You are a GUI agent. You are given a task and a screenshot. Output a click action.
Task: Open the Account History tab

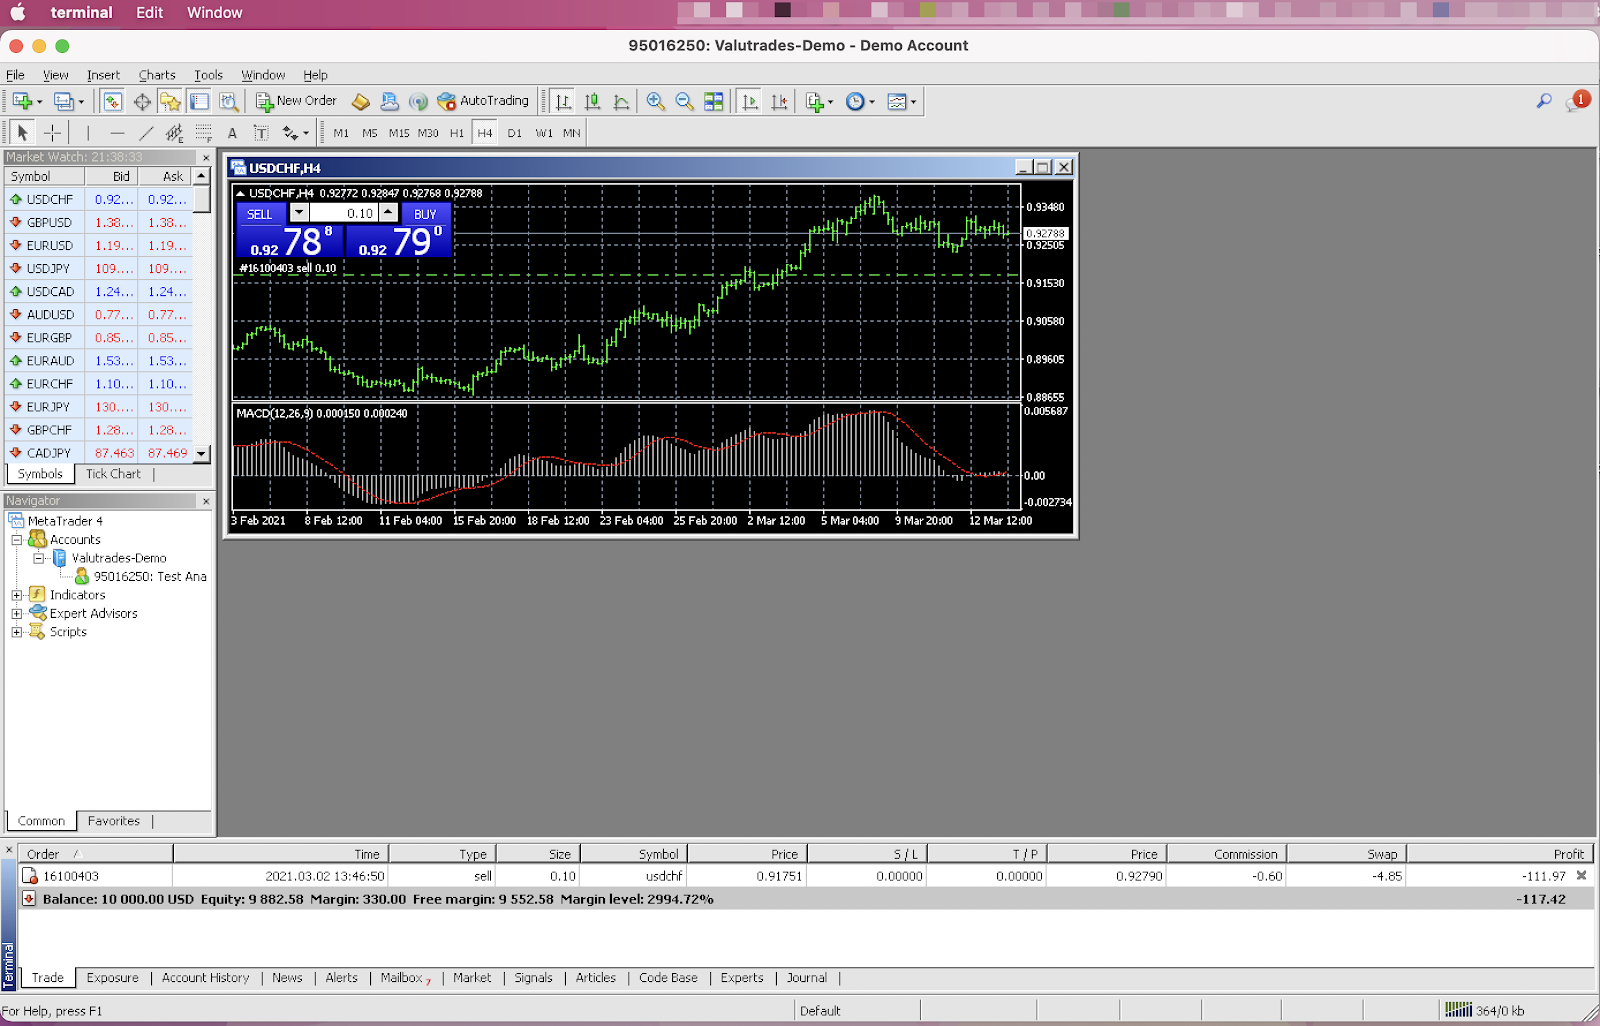pos(205,978)
